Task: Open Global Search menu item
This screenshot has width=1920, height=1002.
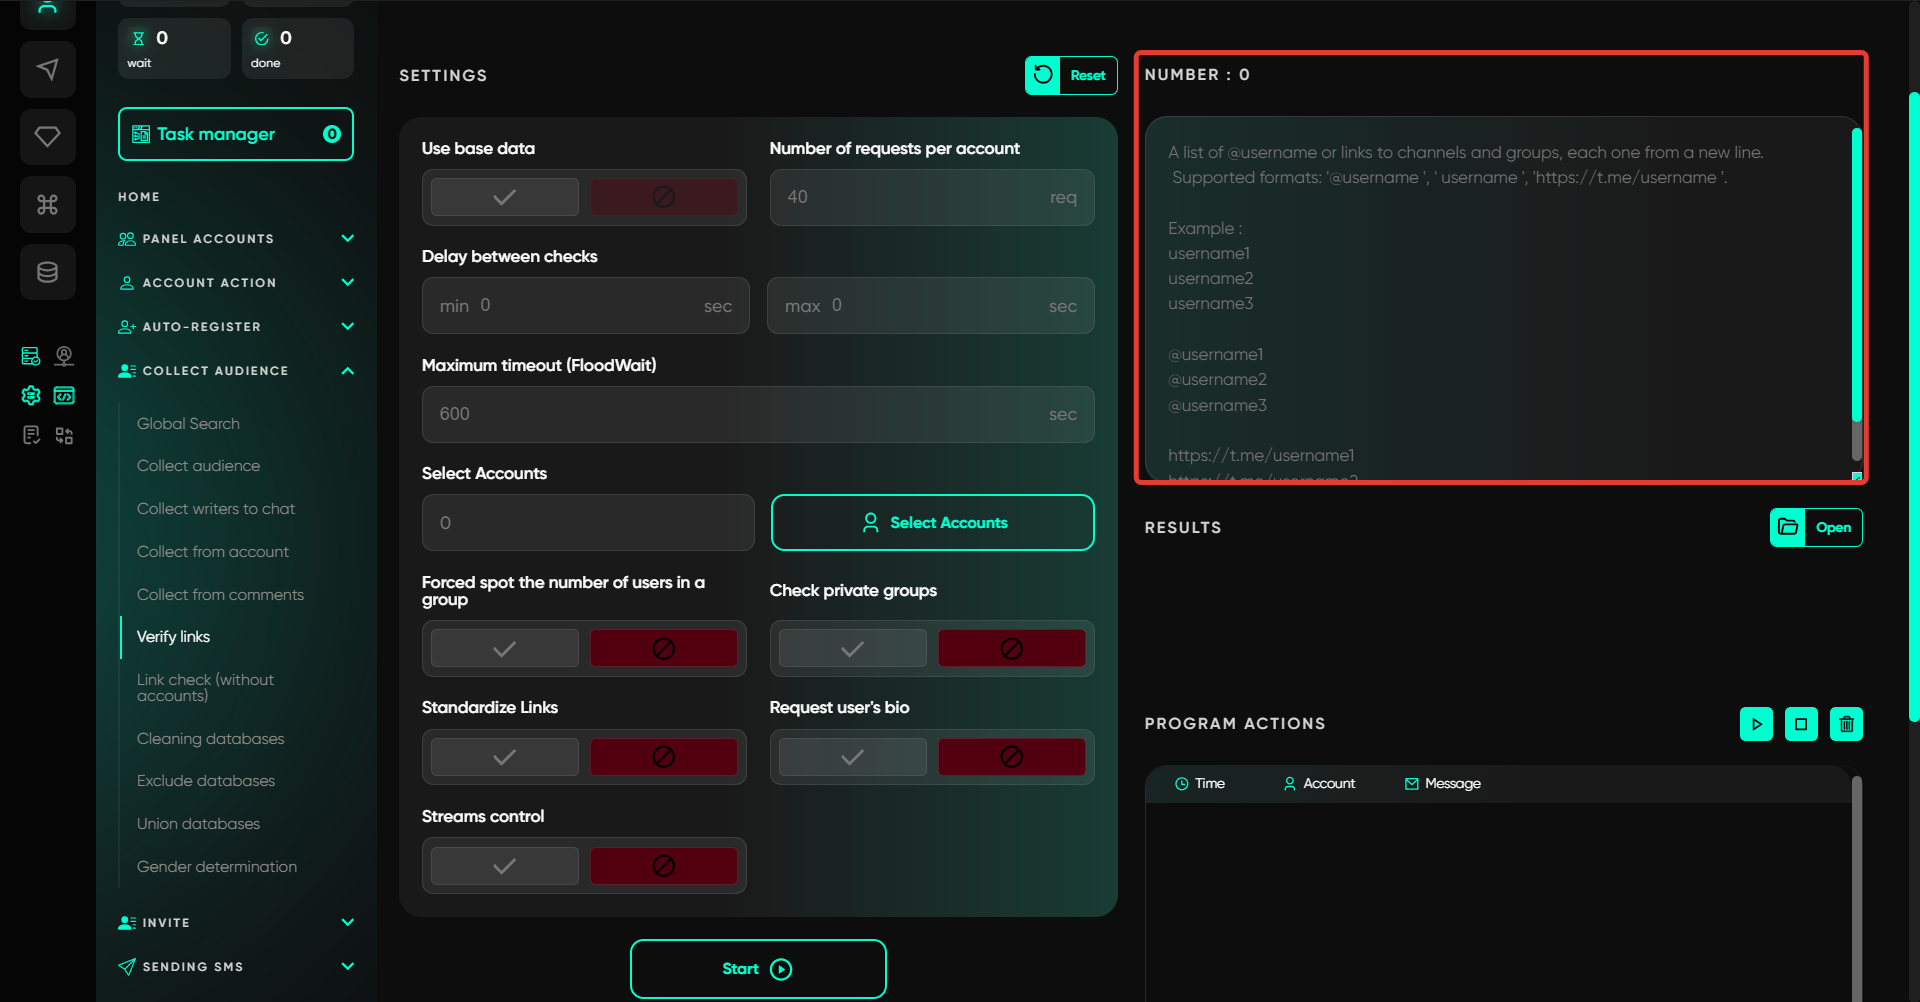Action: tap(188, 424)
